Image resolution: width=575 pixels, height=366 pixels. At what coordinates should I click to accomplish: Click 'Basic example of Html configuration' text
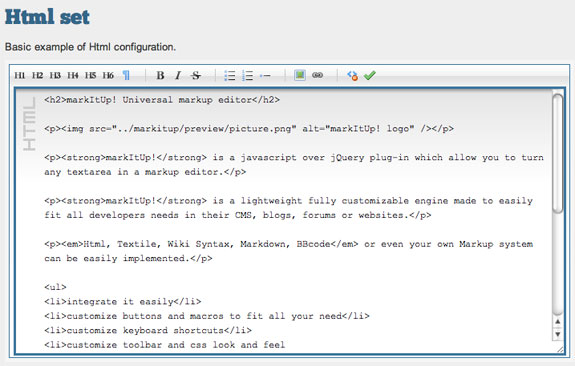[90, 47]
